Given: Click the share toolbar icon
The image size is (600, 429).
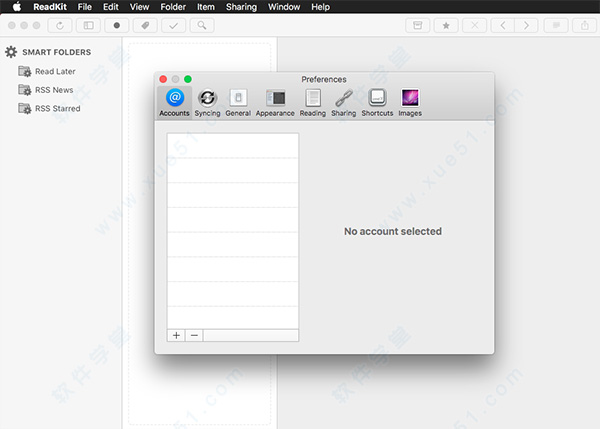Looking at the screenshot, I should 585,26.
